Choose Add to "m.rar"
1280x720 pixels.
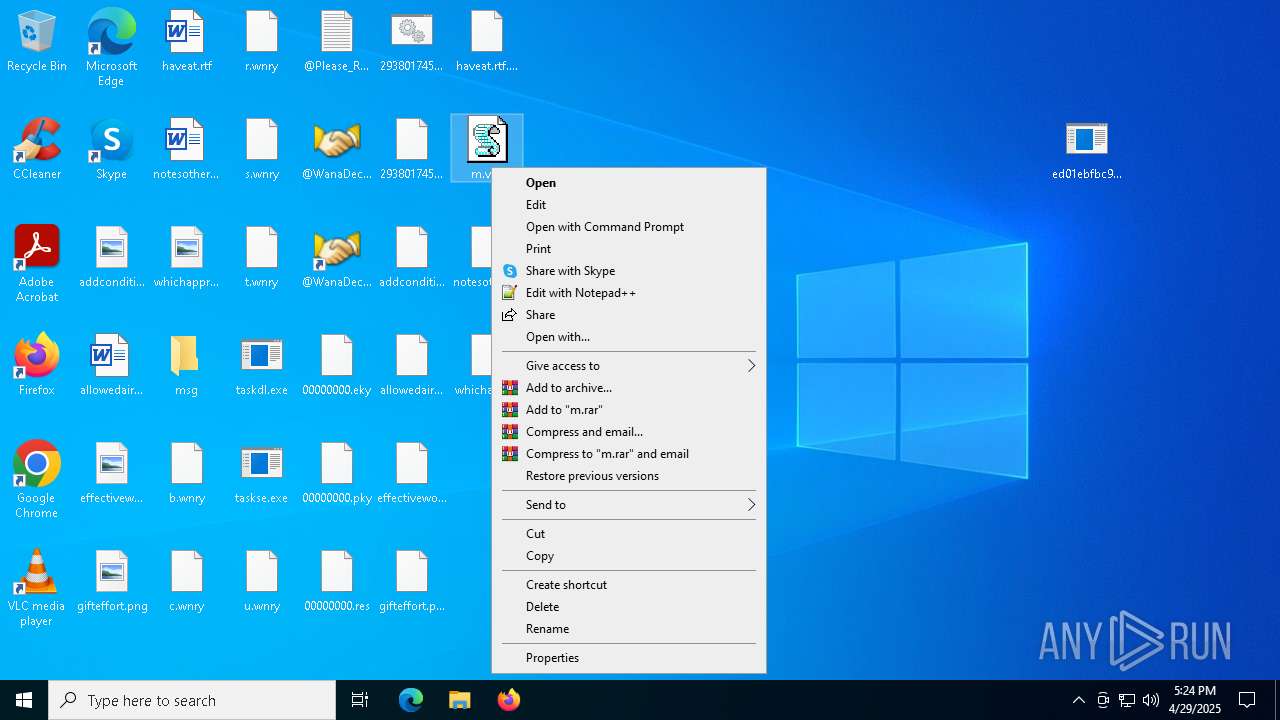pyautogui.click(x=629, y=410)
